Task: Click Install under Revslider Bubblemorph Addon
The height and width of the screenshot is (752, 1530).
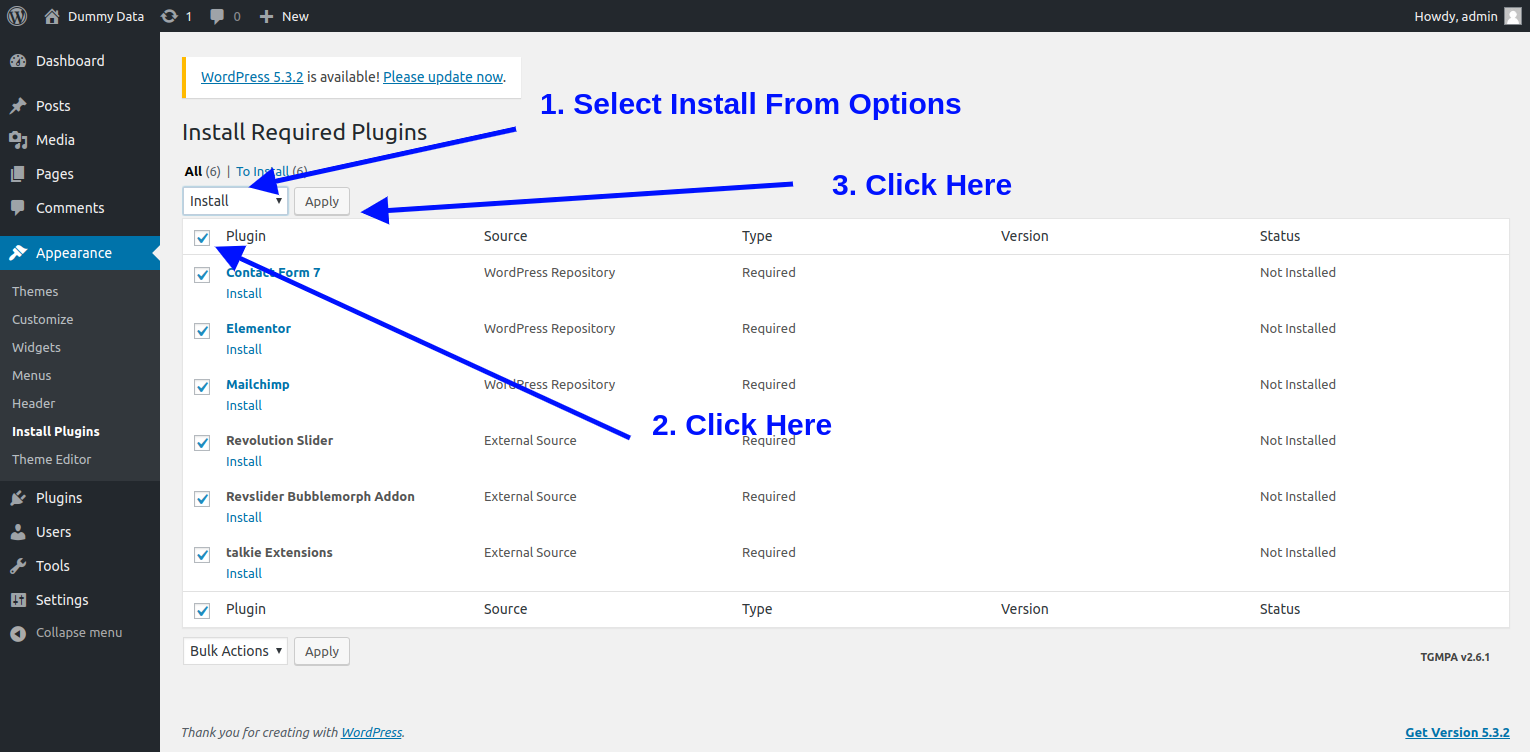Action: 244,518
